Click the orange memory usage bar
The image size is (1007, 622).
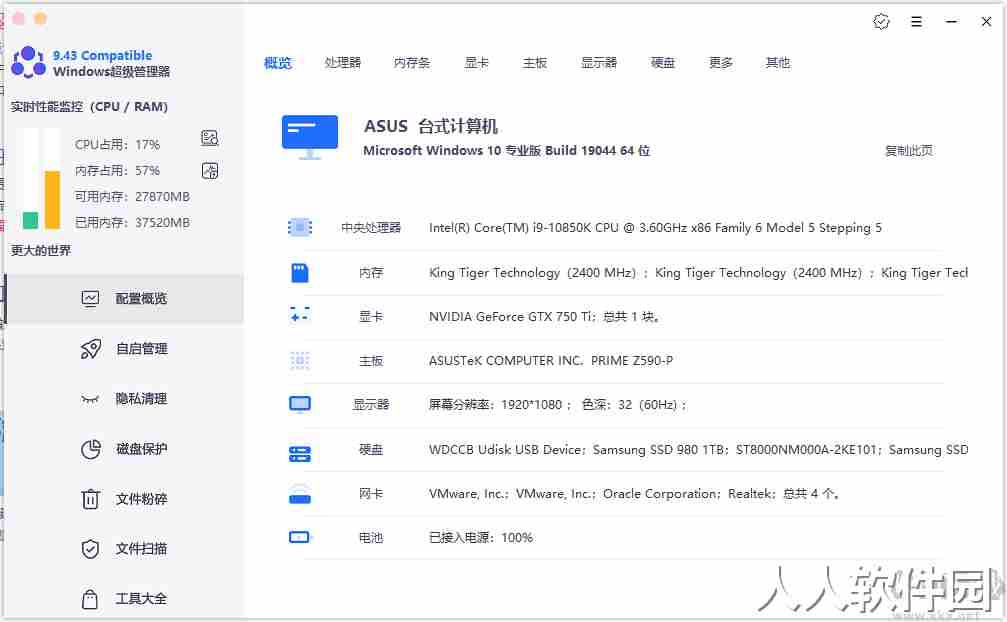53,200
